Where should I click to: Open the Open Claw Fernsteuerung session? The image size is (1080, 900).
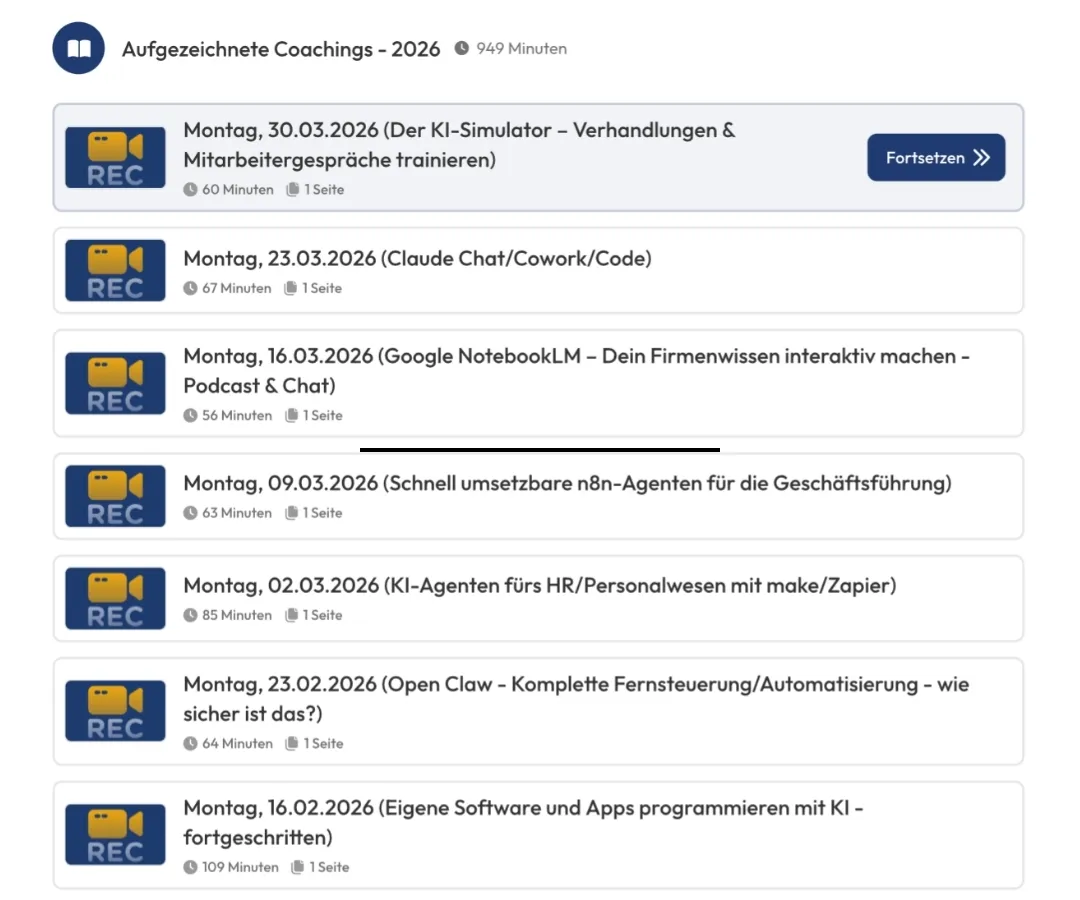(575, 697)
